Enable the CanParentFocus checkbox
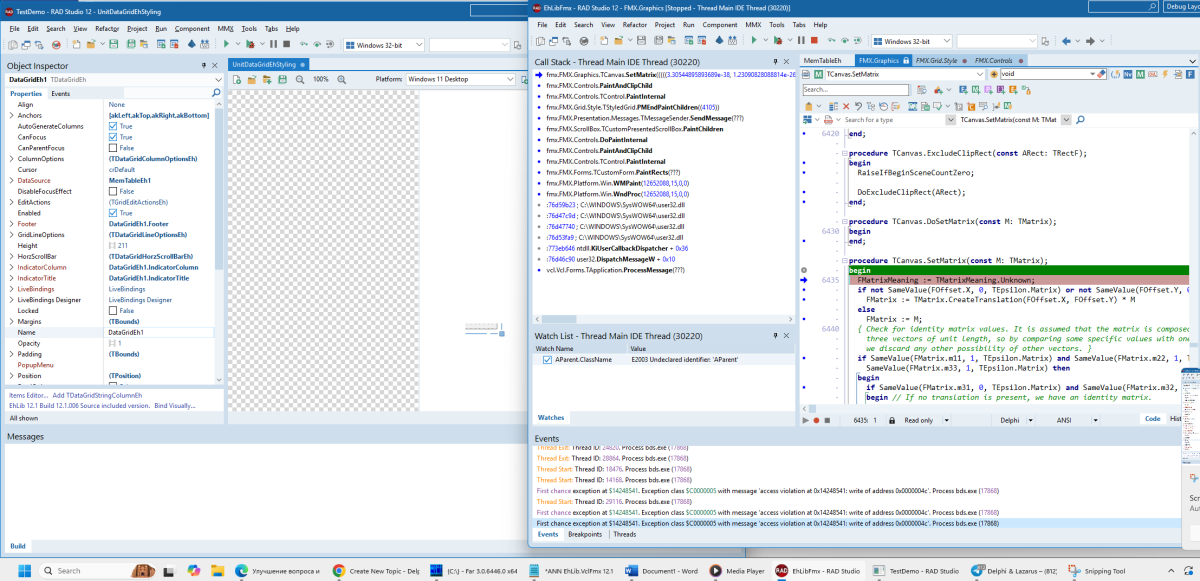Viewport: 1200px width, 581px height. click(x=113, y=148)
